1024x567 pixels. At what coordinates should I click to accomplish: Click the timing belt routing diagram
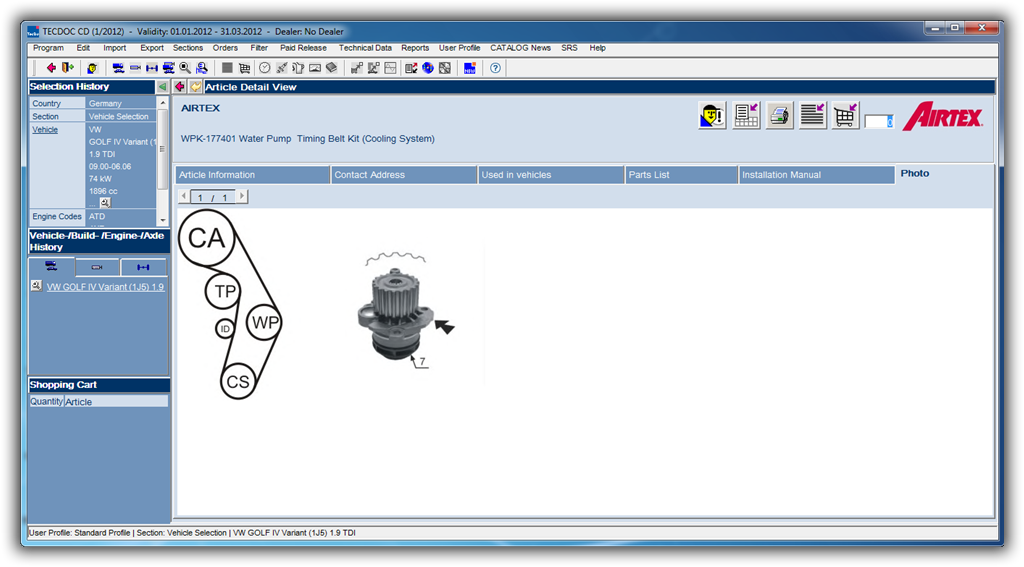click(x=230, y=304)
